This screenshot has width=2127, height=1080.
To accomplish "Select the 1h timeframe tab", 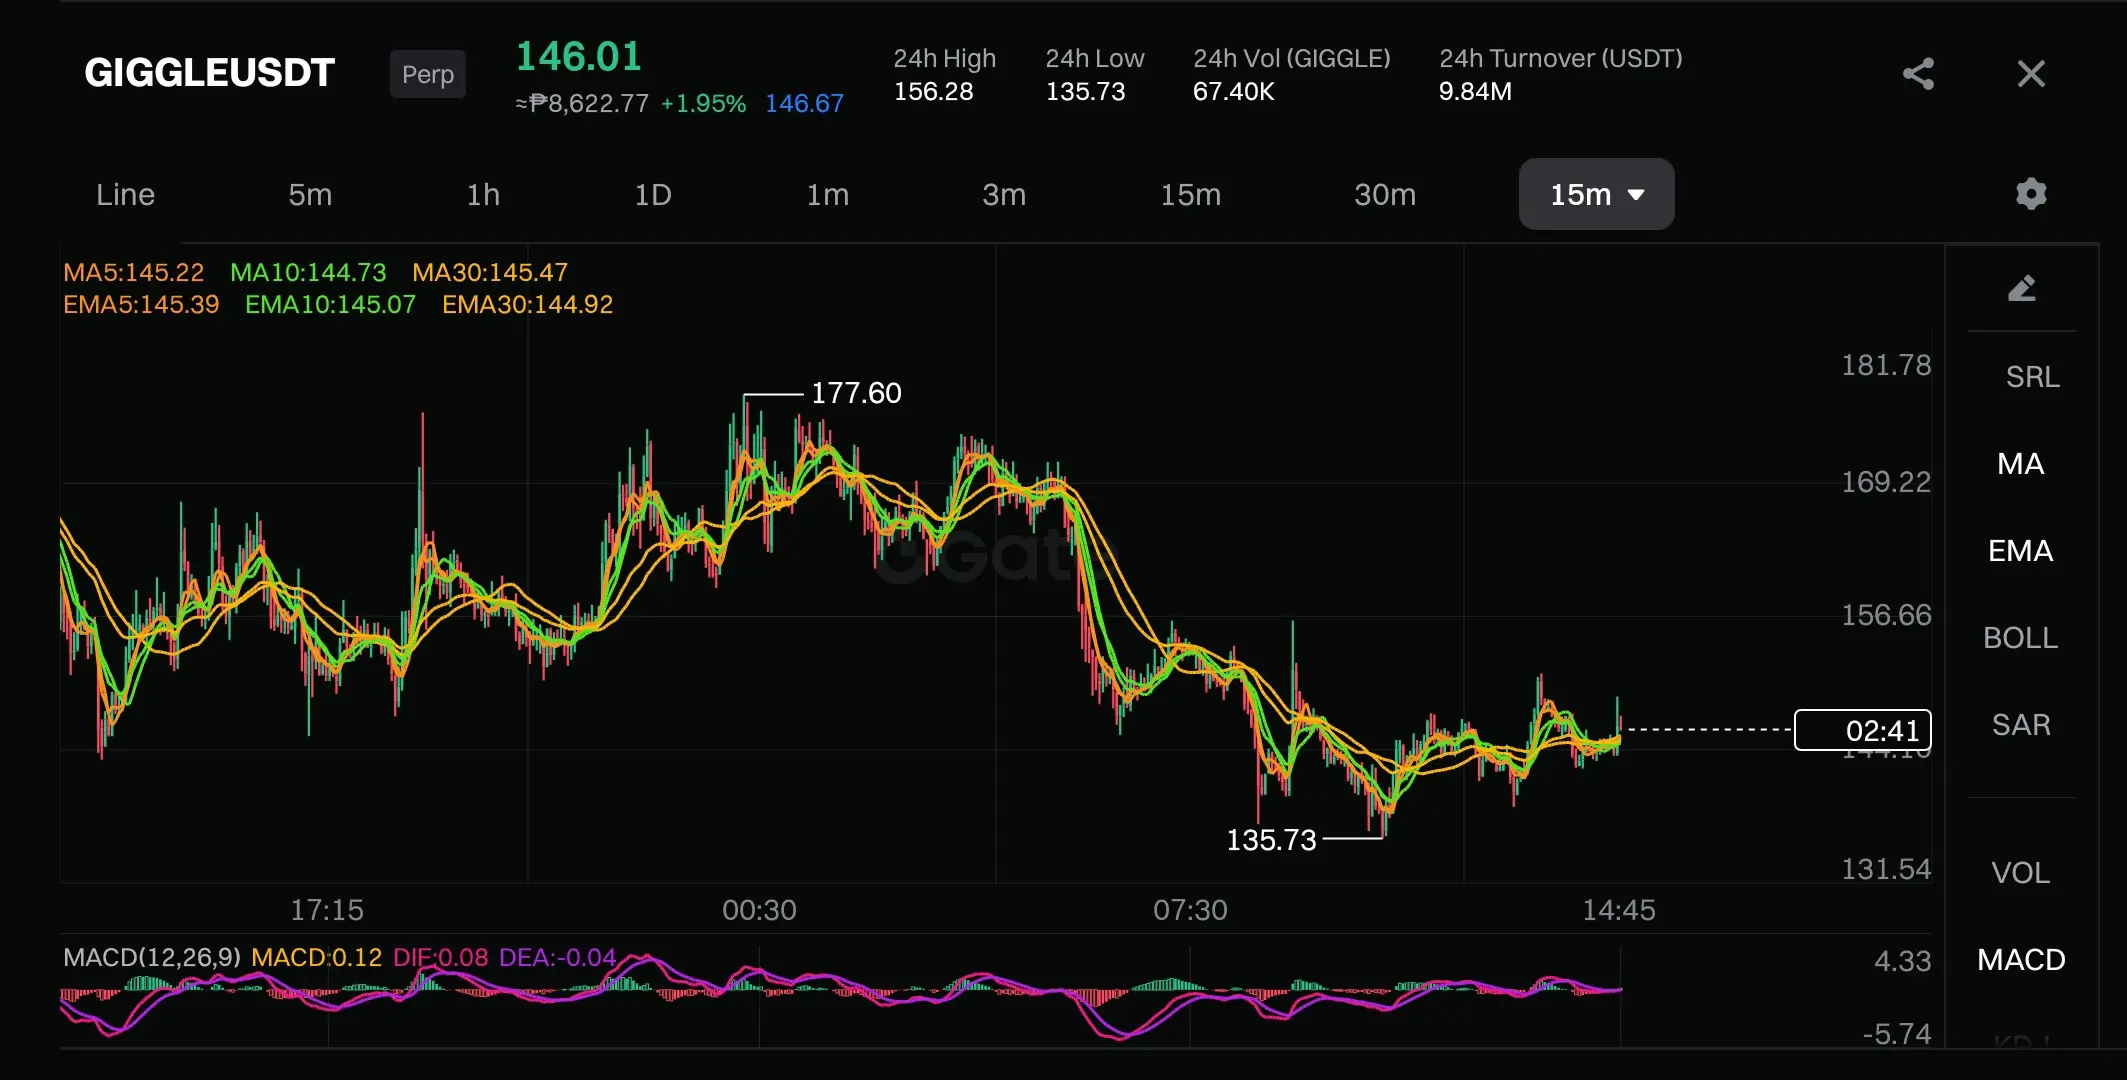I will pyautogui.click(x=483, y=194).
